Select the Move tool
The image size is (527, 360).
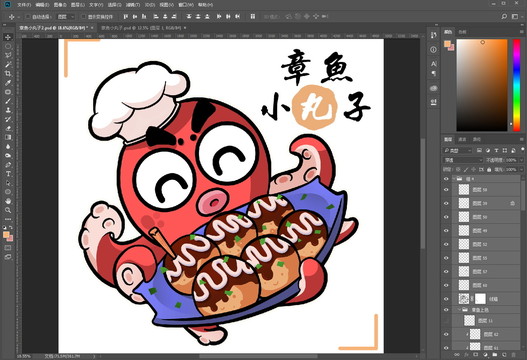(x=8, y=37)
